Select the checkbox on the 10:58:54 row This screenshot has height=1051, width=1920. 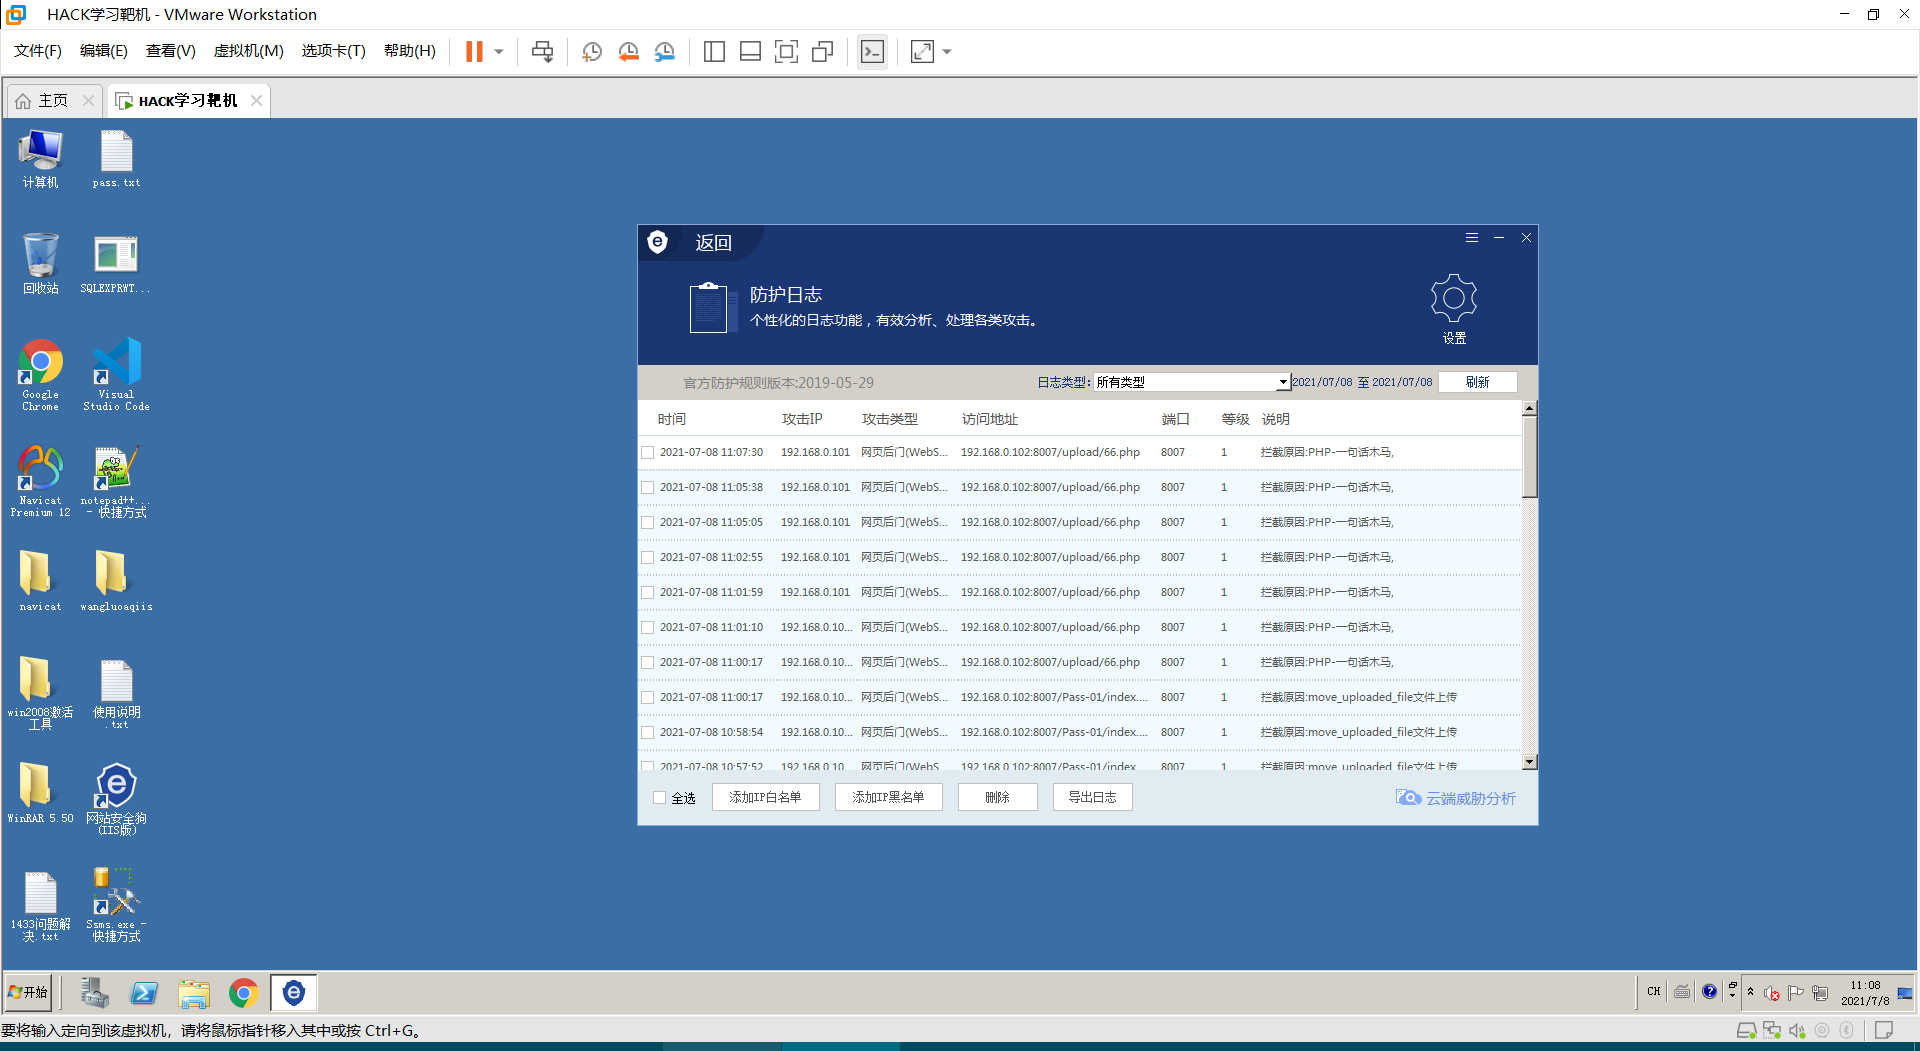pyautogui.click(x=647, y=732)
